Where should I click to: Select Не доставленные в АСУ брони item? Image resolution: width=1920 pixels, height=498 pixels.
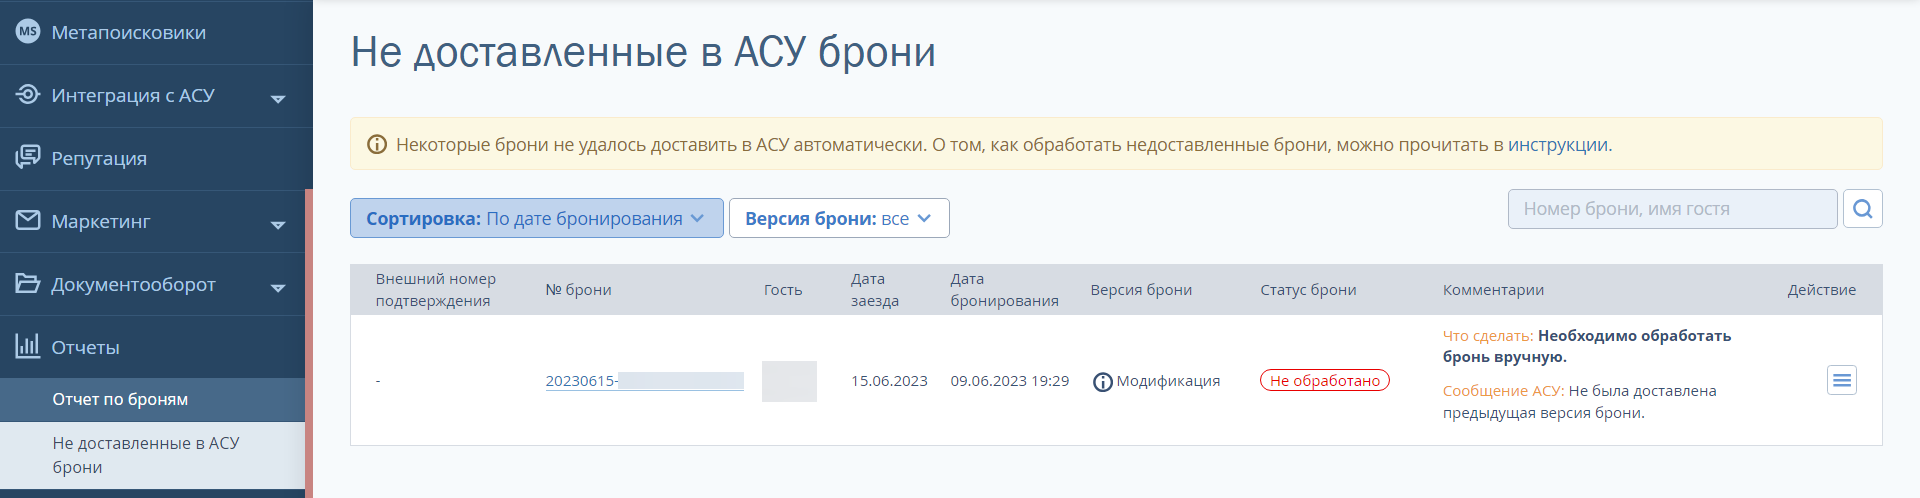pos(145,455)
